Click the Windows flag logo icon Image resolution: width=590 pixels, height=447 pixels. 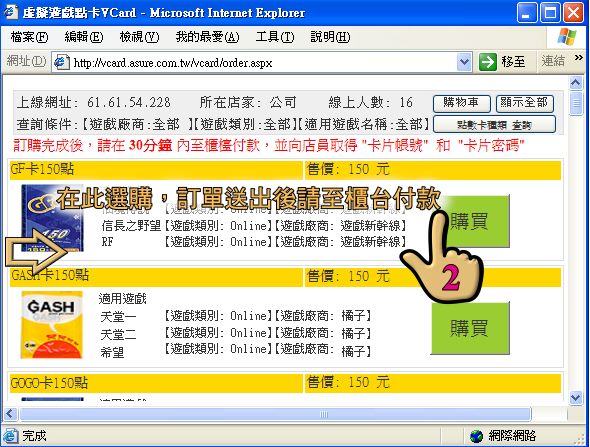(x=567, y=37)
